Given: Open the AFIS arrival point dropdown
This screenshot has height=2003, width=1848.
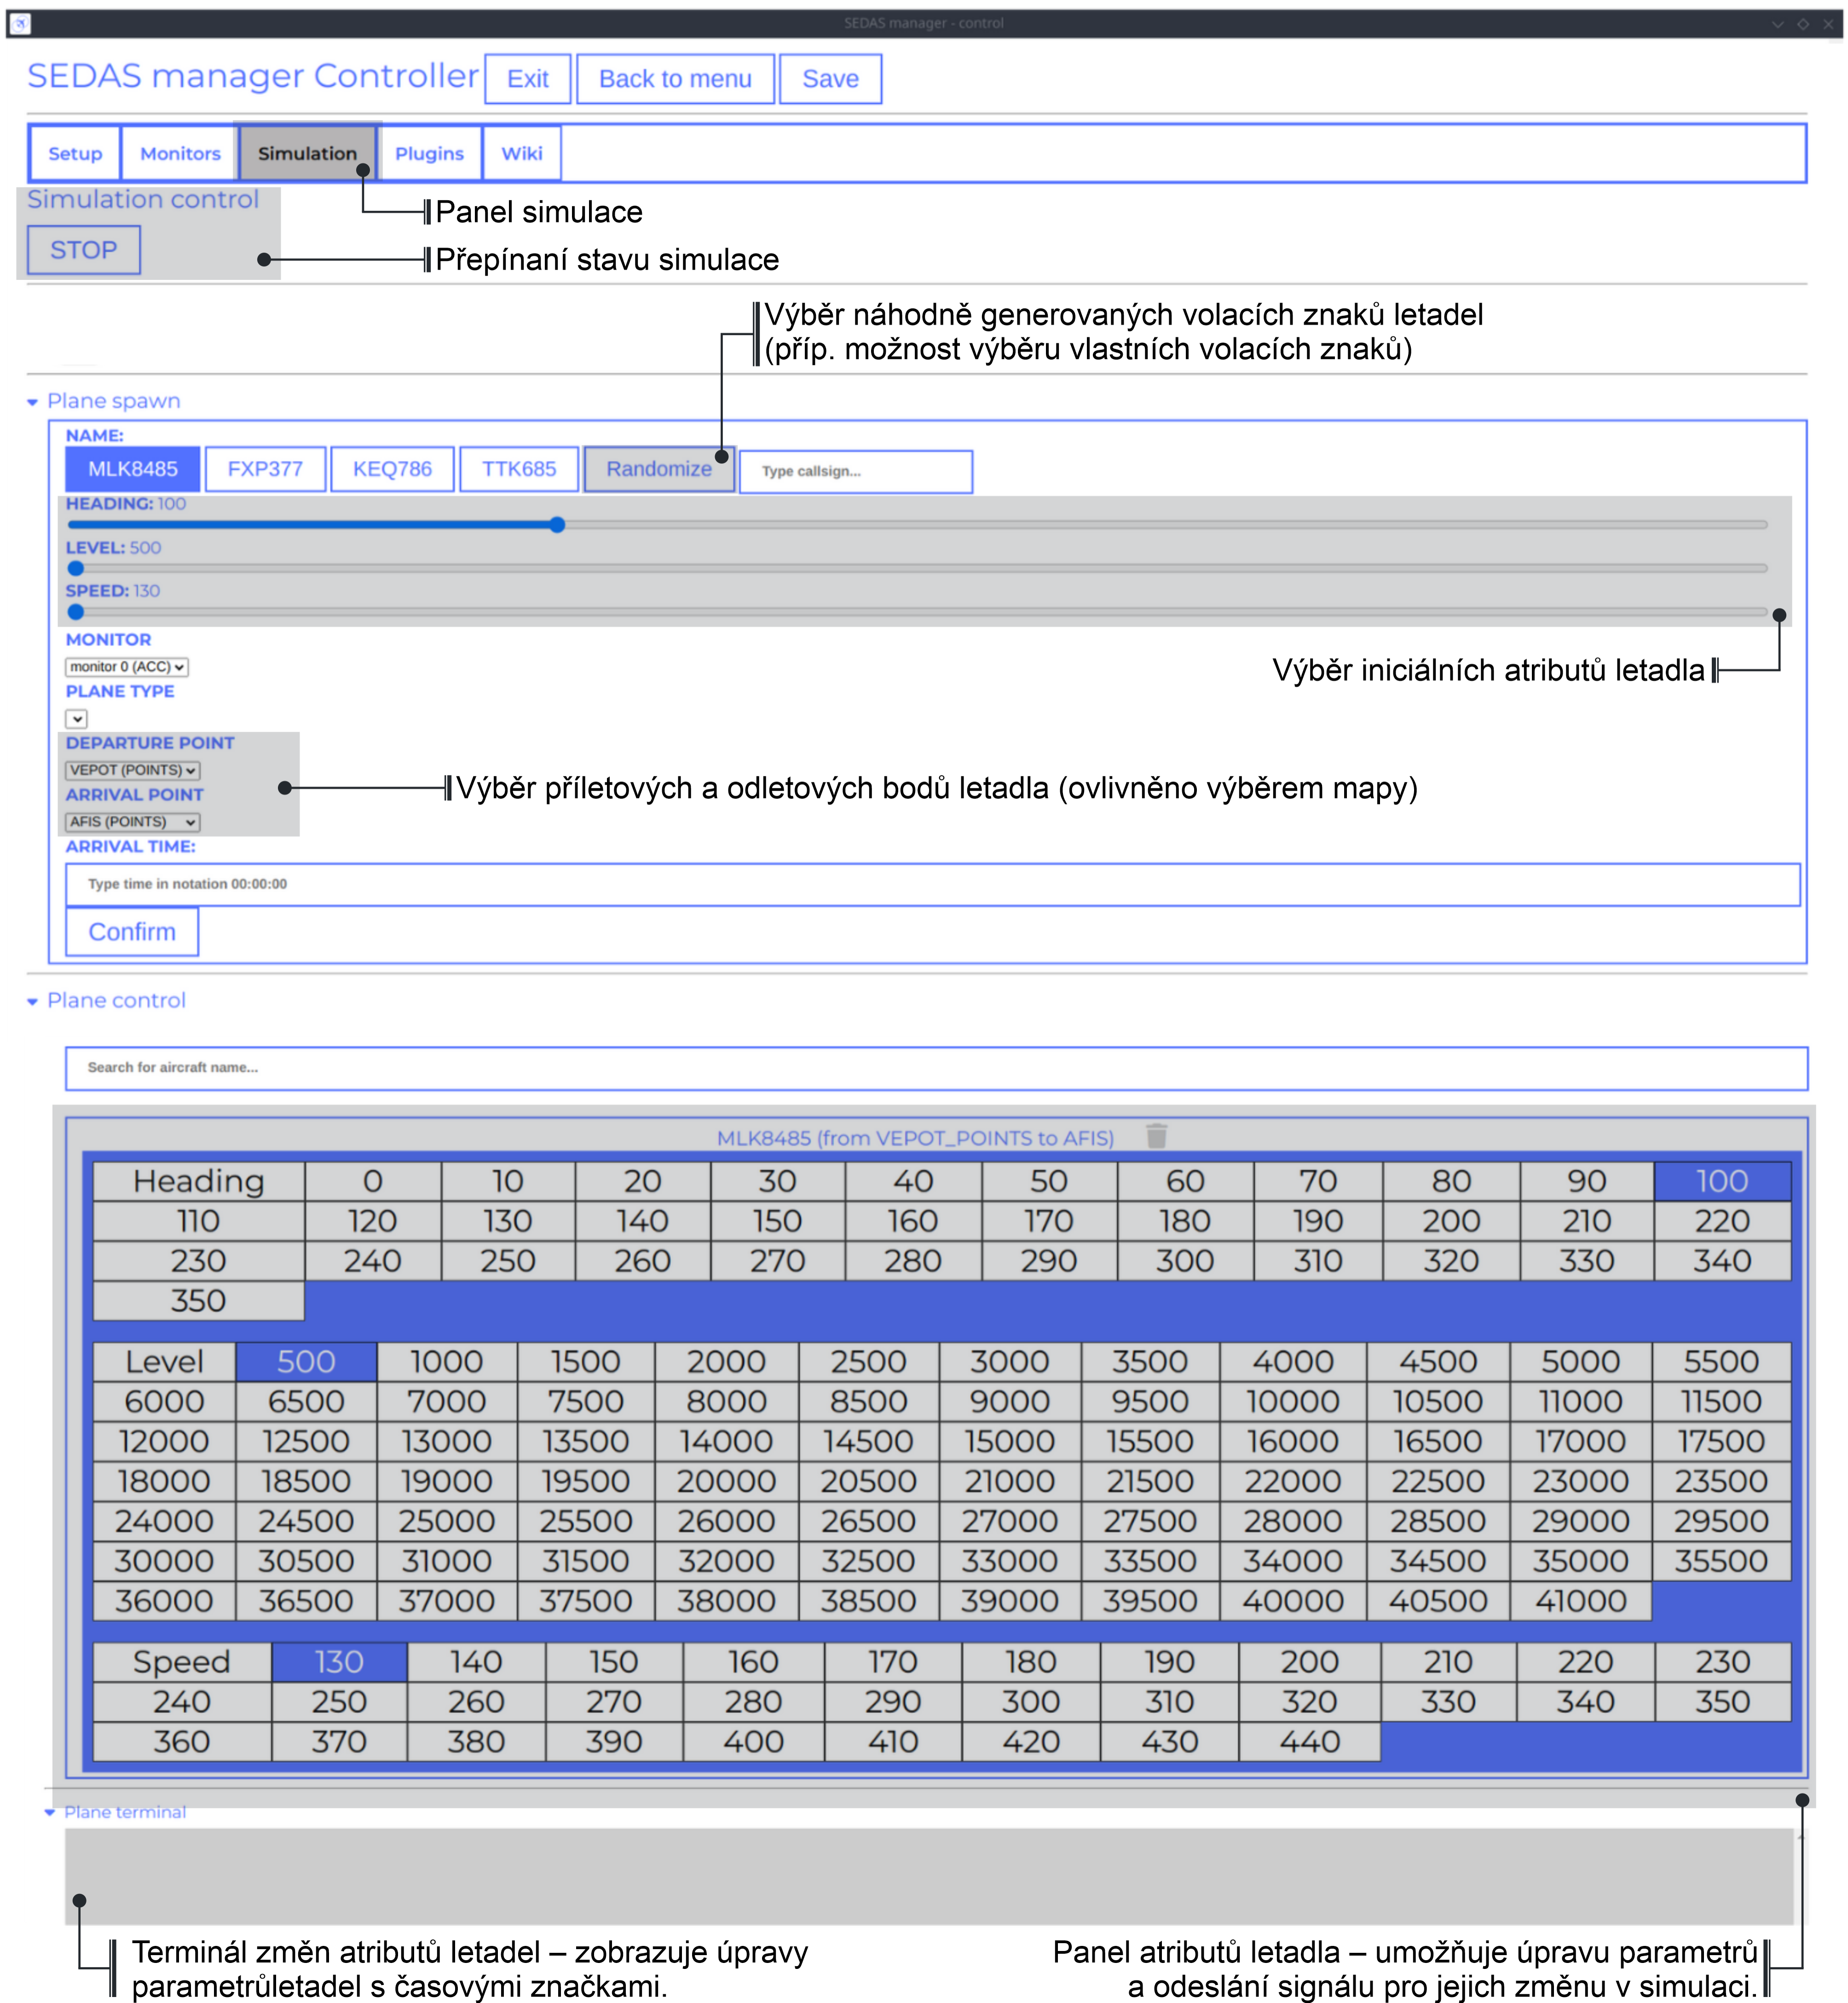Looking at the screenshot, I should click(x=132, y=822).
